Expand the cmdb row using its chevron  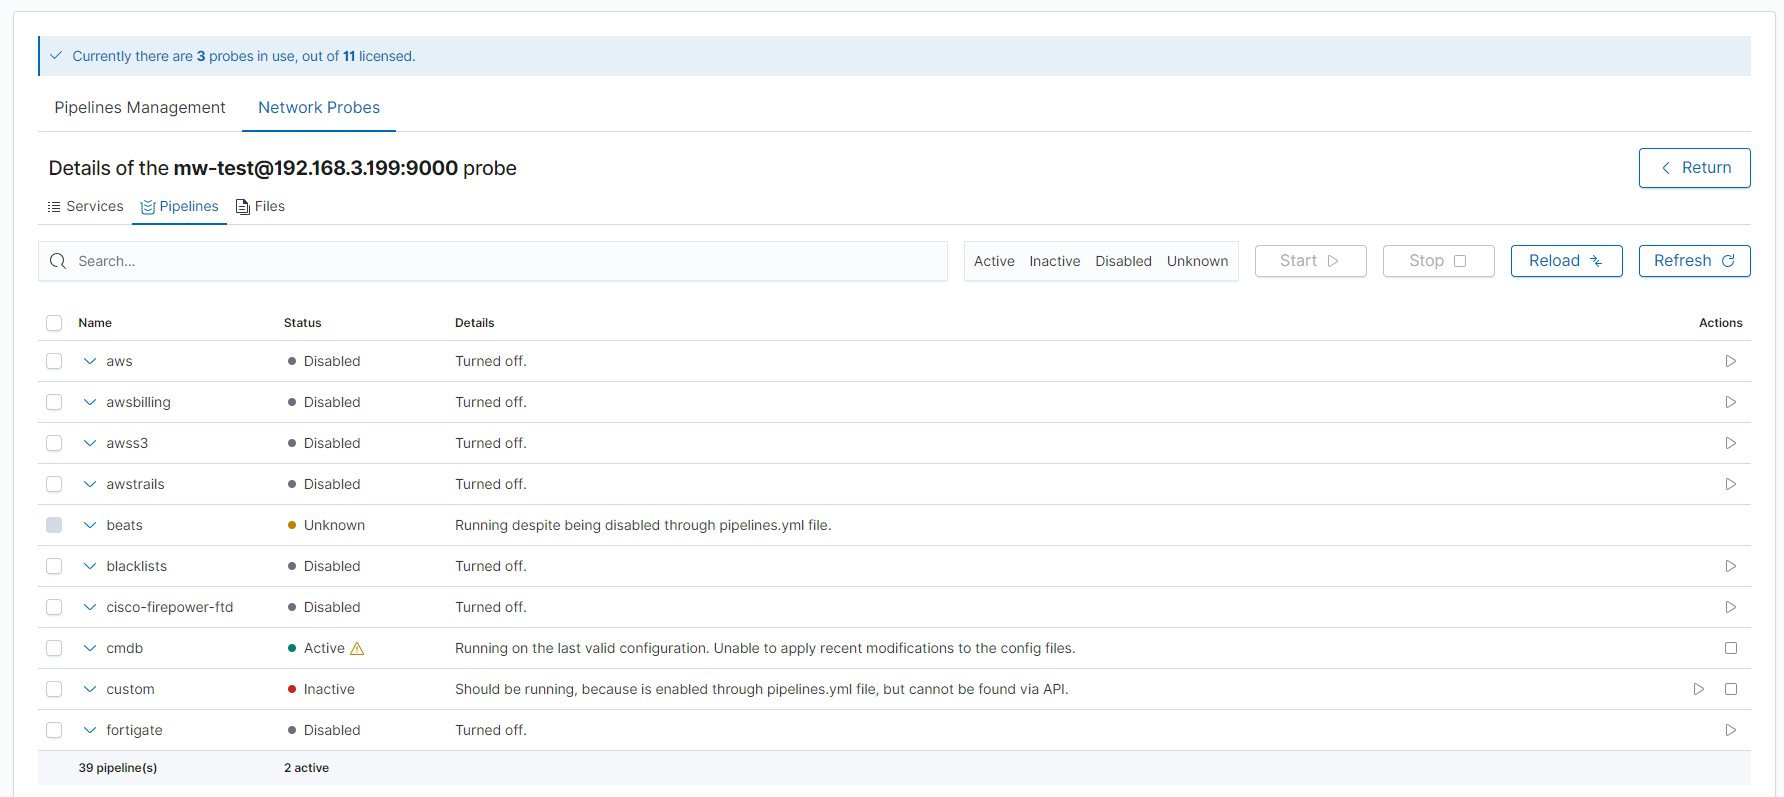(x=90, y=648)
